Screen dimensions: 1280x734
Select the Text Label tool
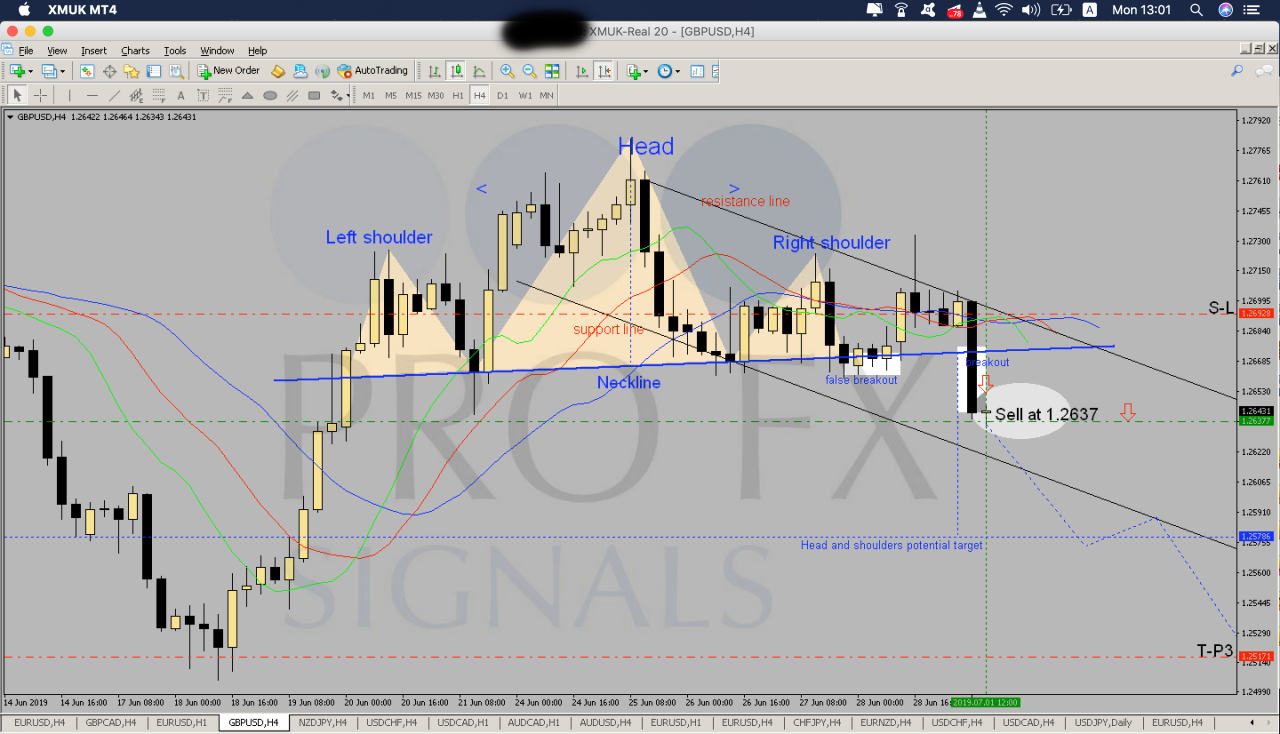coord(203,95)
